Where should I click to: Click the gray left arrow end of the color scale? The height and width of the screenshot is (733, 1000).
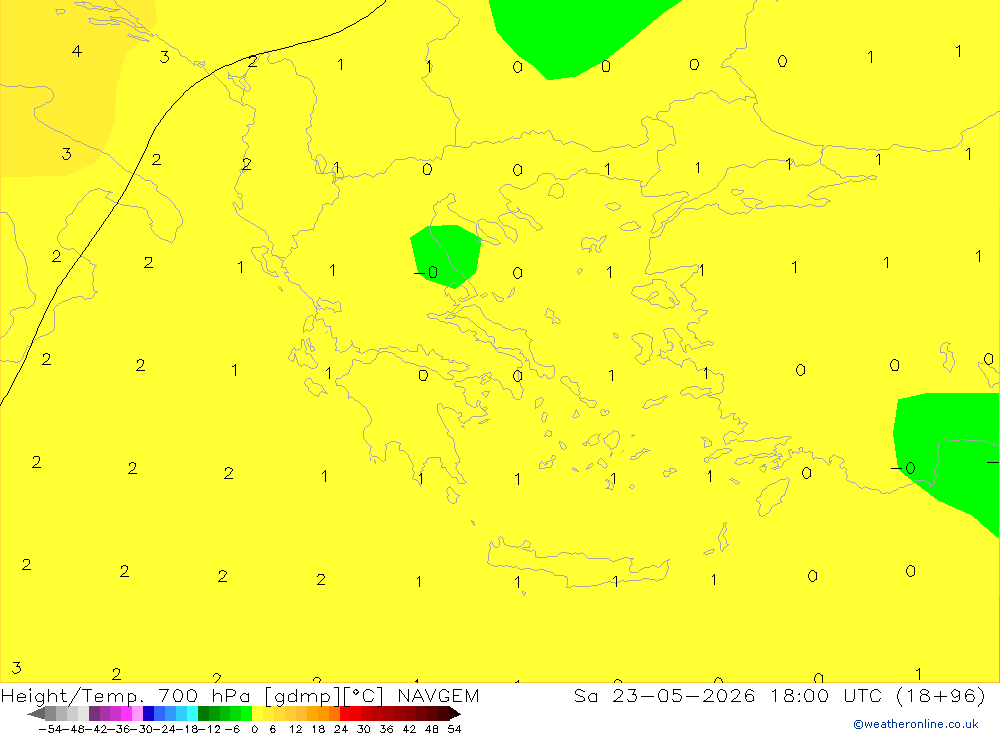(x=36, y=714)
